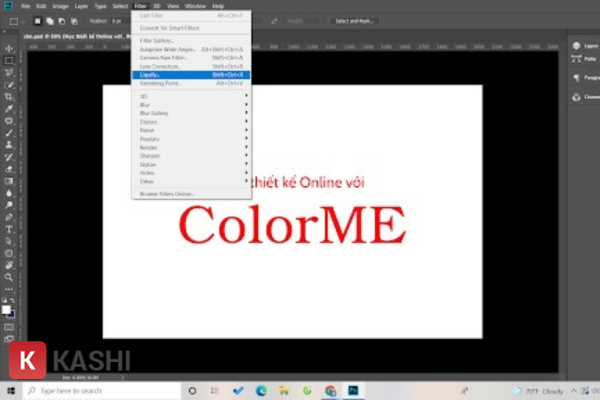This screenshot has width=600, height=400.
Task: Choose Intersect with selection mode in options bar
Action: pyautogui.click(x=74, y=21)
